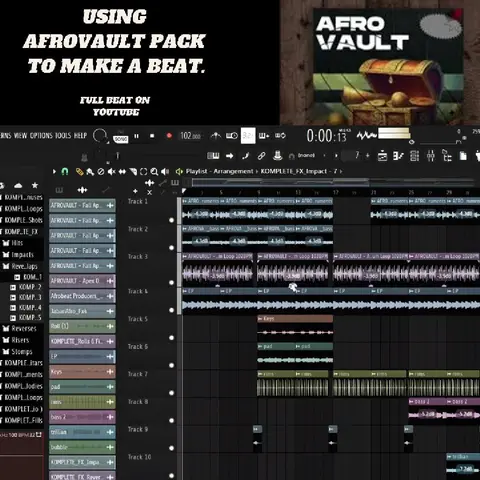Open the Playlist view icon
480x480 pixels.
tap(382, 156)
